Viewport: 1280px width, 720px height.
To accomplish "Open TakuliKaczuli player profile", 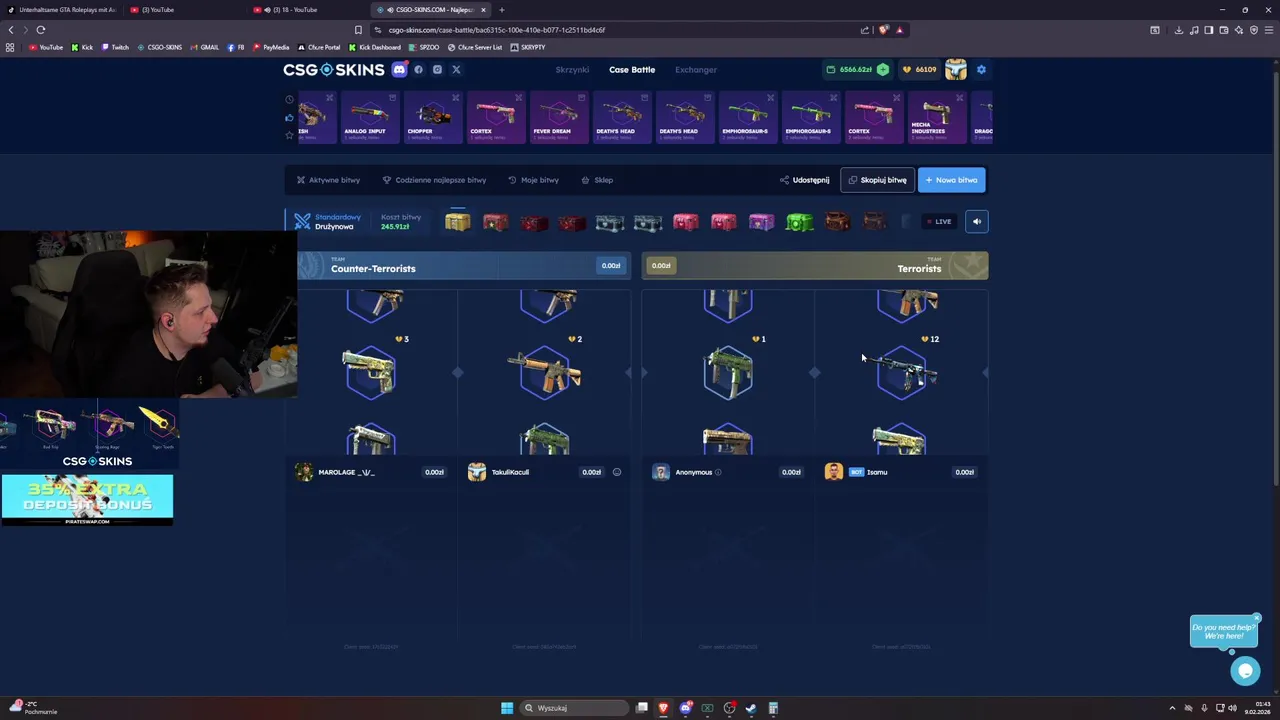I will [510, 472].
